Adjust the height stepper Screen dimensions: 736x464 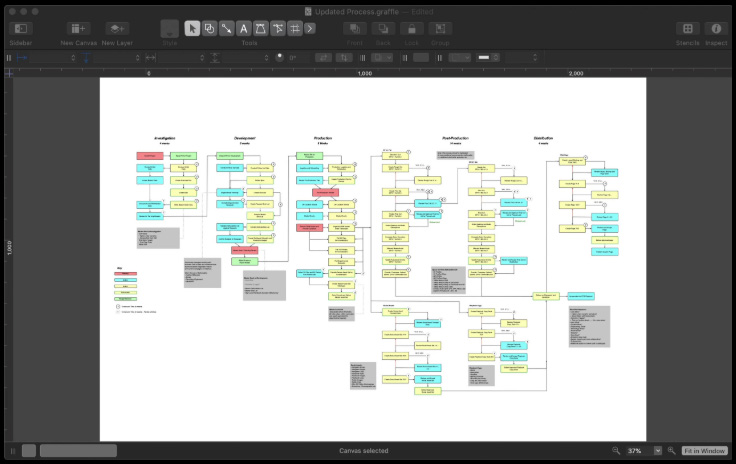tap(266, 58)
